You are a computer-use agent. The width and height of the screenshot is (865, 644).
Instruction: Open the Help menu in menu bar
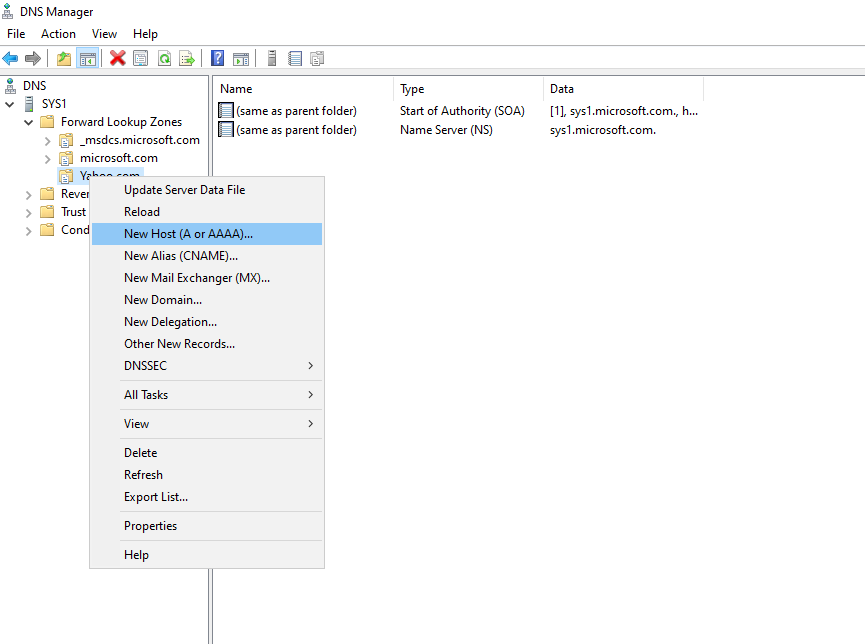(x=145, y=34)
